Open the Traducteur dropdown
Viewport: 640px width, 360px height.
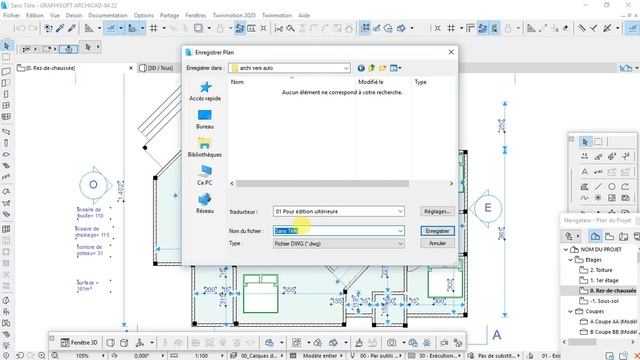400,211
